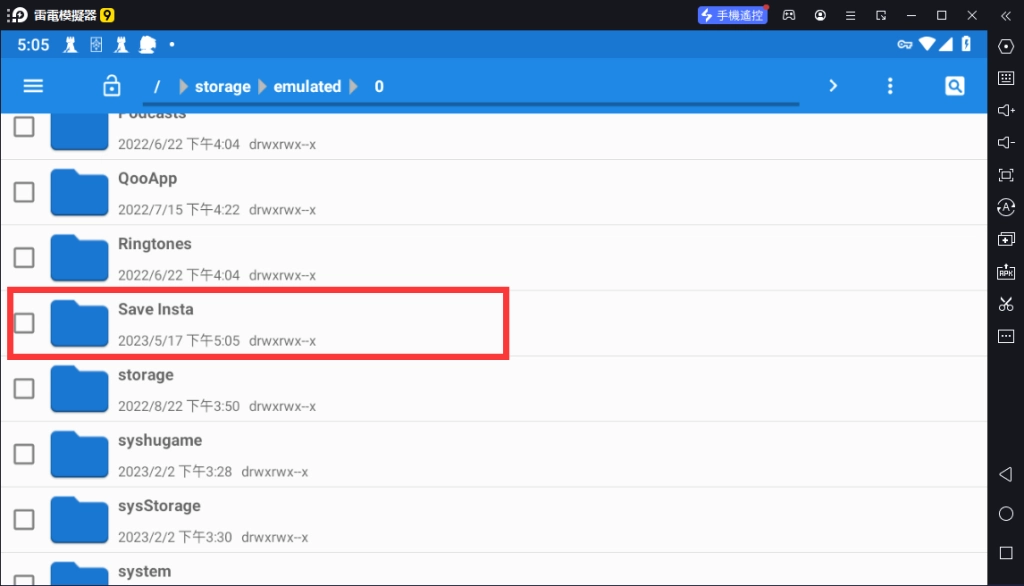Decrease volume with the speaker minus icon
The height and width of the screenshot is (586, 1024).
click(1006, 142)
